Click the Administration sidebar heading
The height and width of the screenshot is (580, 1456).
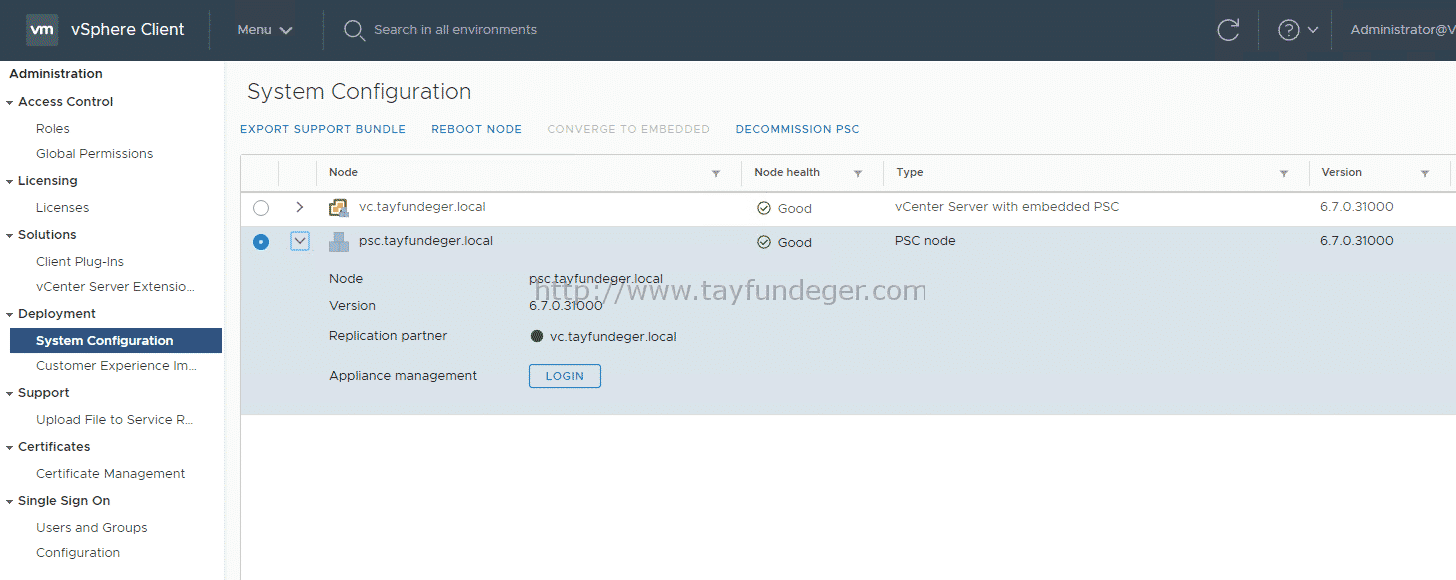pos(56,74)
